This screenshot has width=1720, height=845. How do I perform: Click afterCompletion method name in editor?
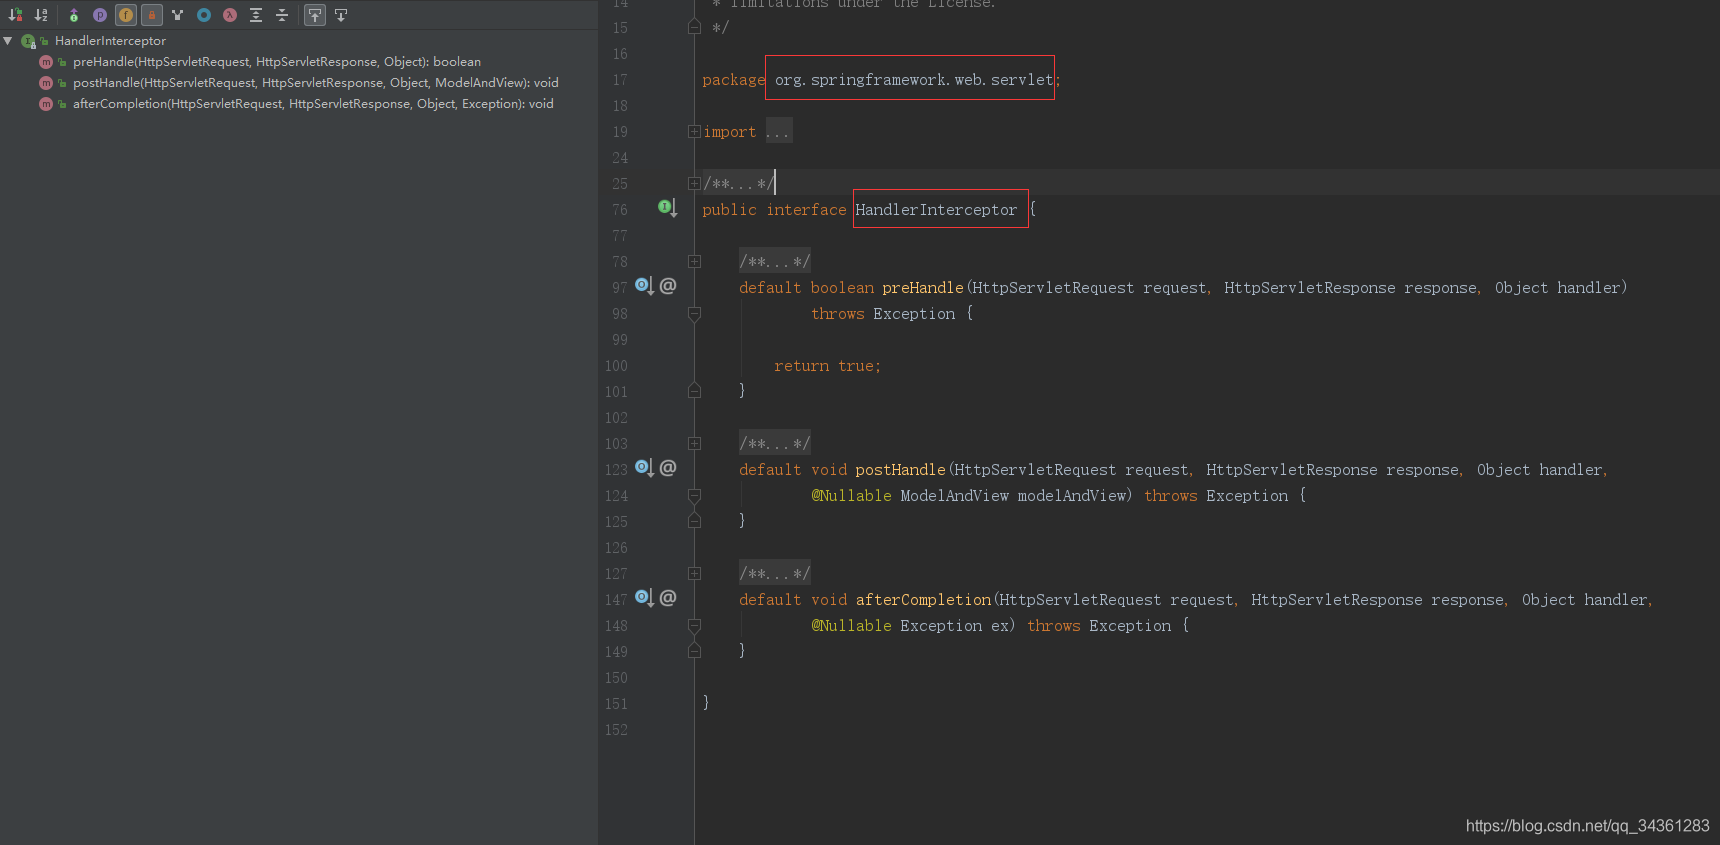pos(923,599)
